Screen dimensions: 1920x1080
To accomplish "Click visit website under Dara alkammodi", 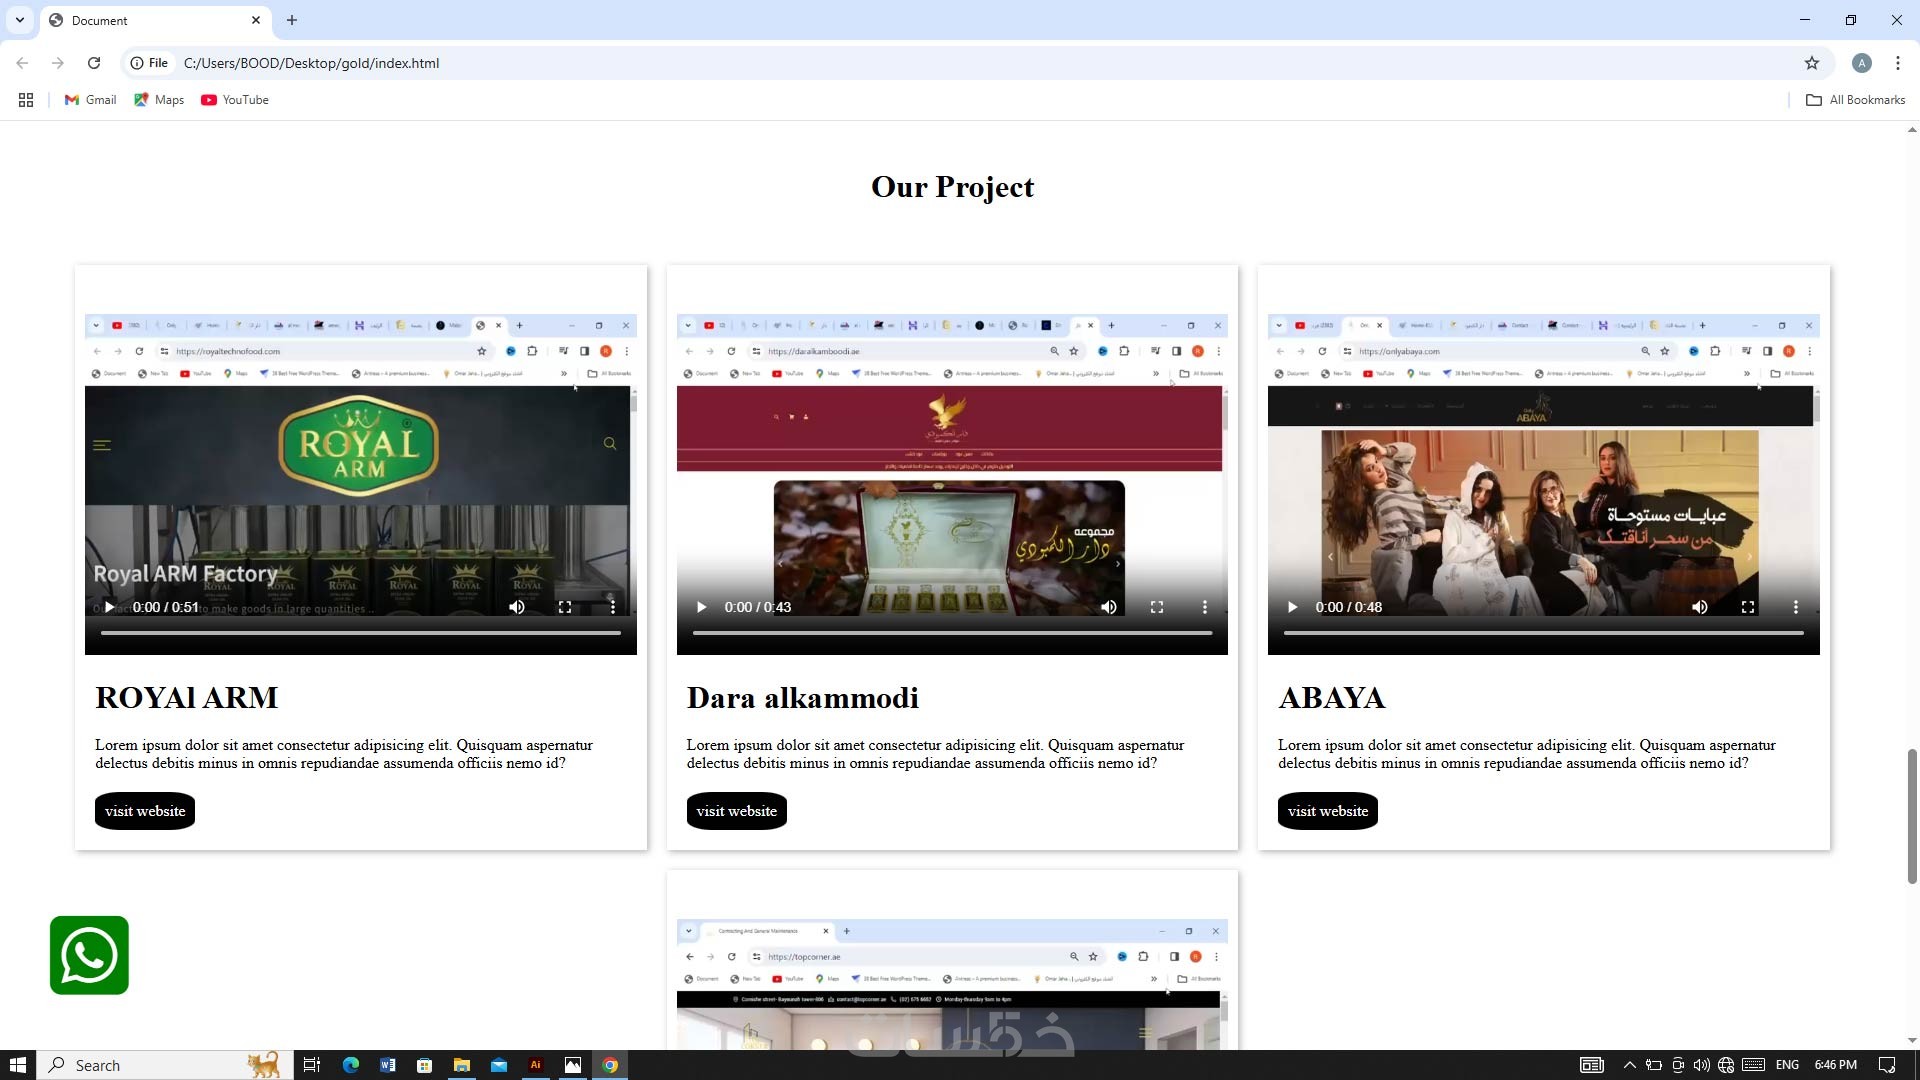I will pyautogui.click(x=736, y=811).
